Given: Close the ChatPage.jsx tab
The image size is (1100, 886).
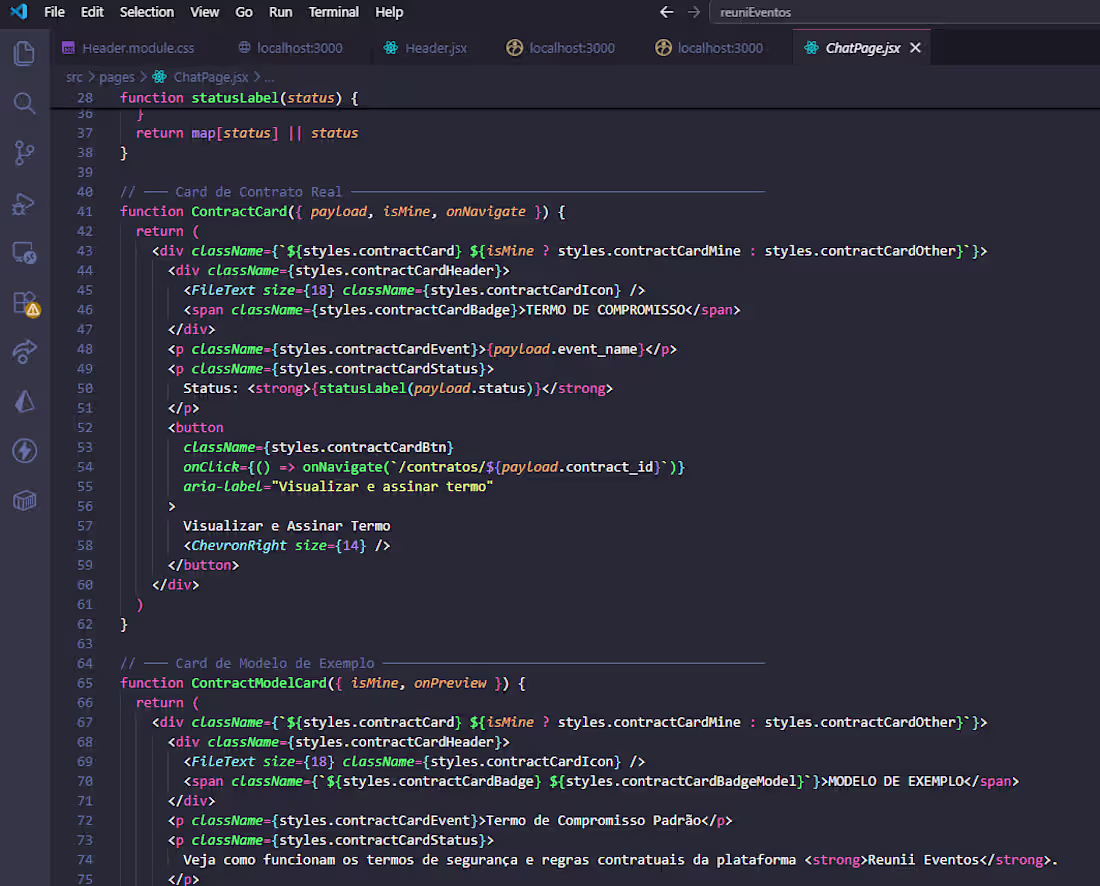Looking at the screenshot, I should point(915,48).
